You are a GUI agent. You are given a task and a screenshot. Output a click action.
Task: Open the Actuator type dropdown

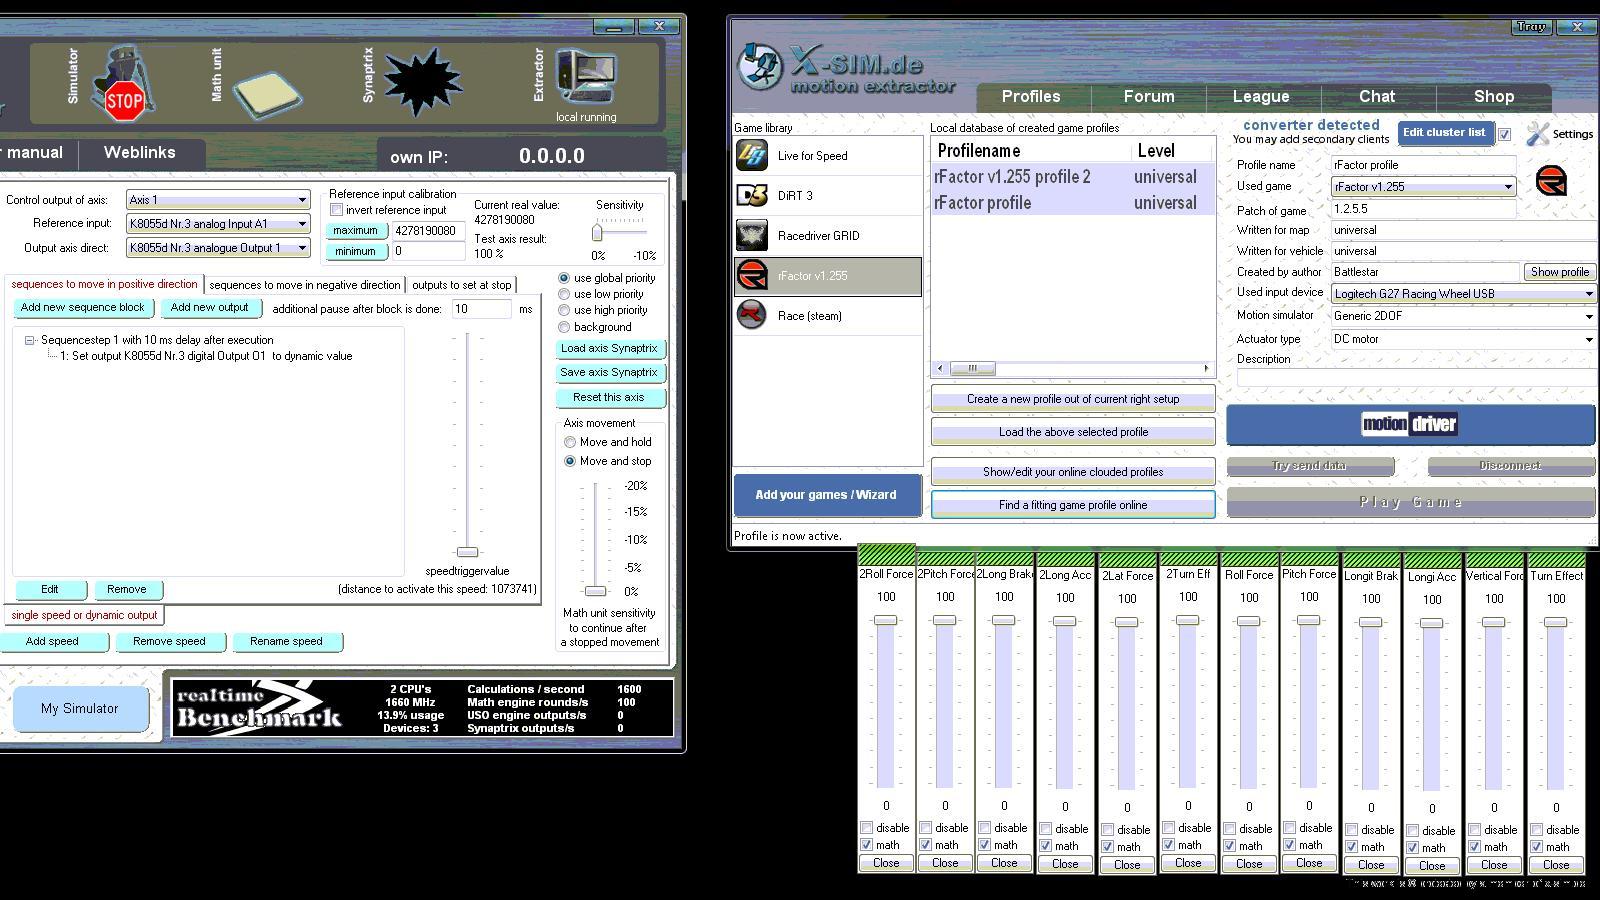pos(1463,339)
